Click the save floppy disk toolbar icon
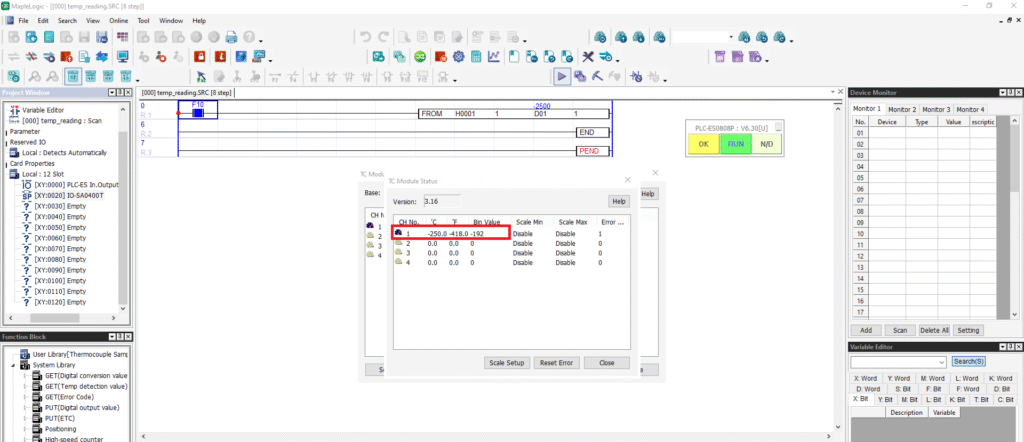This screenshot has width=1024, height=442. [x=84, y=37]
